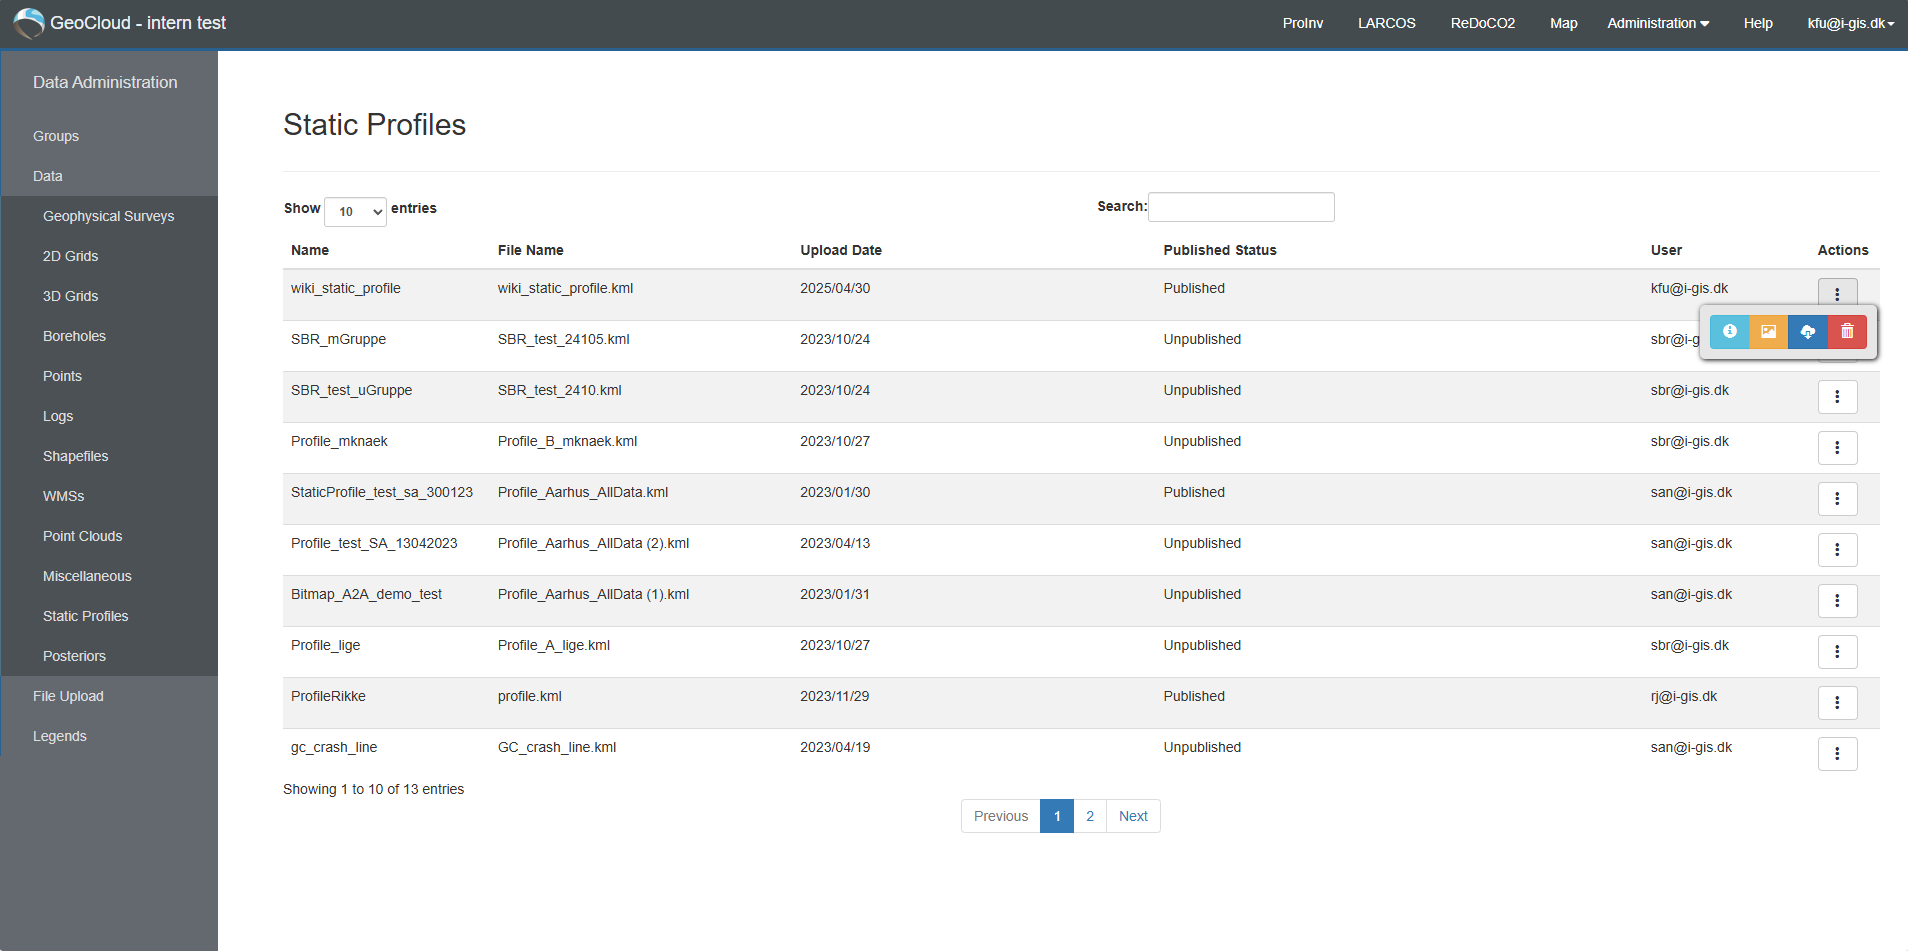1908x951 pixels.
Task: Open actions menu for Profile_test_SA_13042023 row
Action: point(1837,550)
